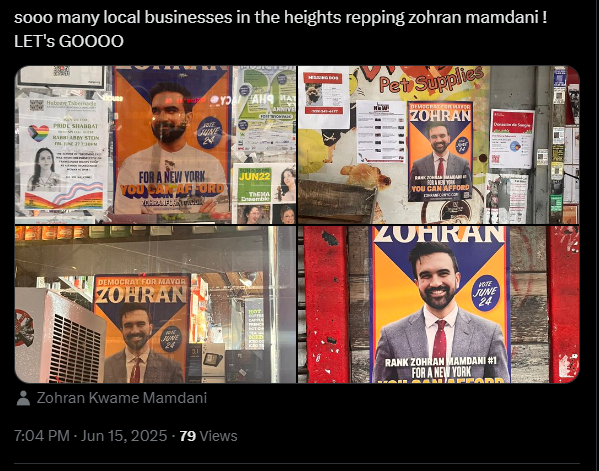Click the missing dog flyer in second photo

[324, 97]
